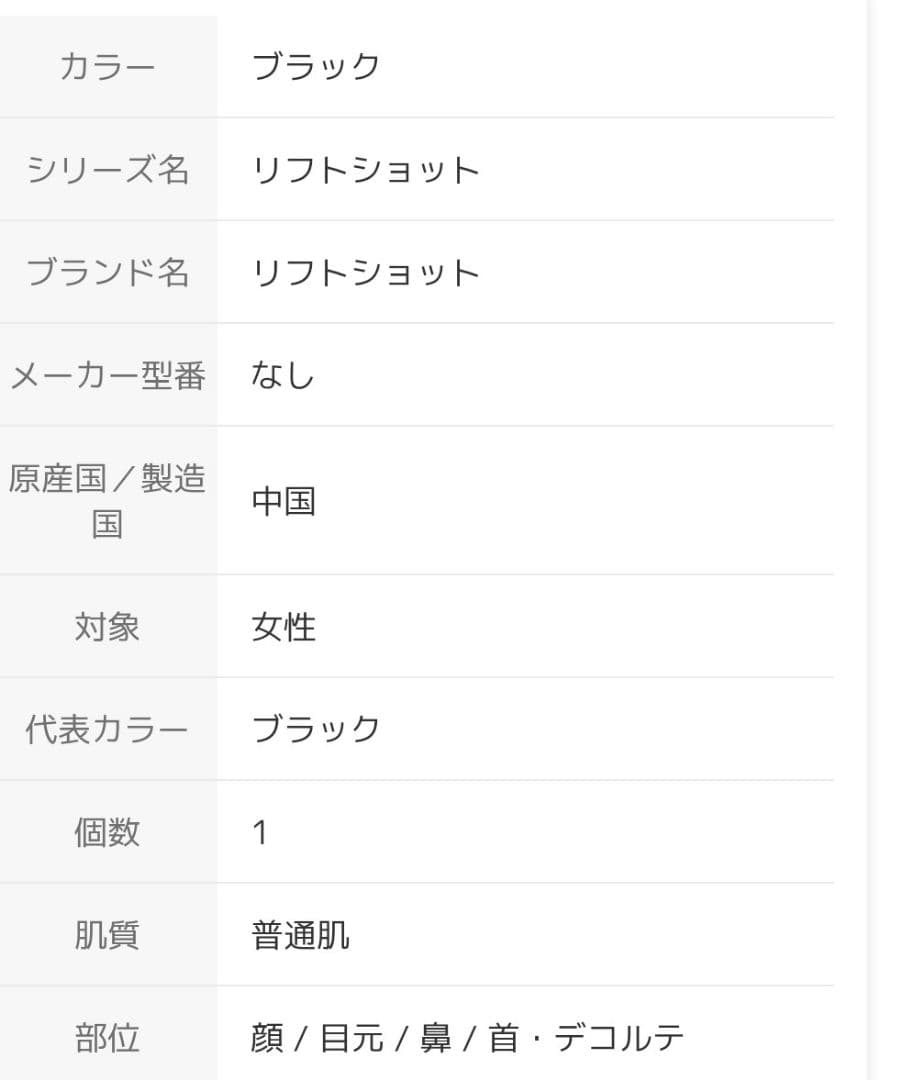Select the ブランド名 label cell
Viewport: 911px width, 1080px height.
[x=107, y=273]
